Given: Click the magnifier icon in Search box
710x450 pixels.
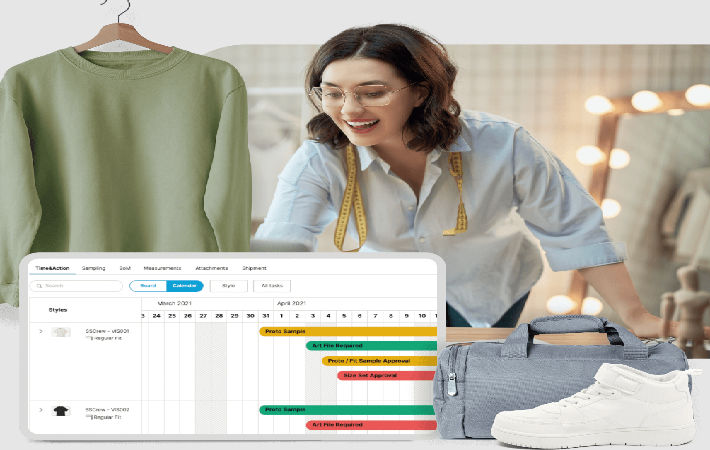Looking at the screenshot, I should [39, 286].
